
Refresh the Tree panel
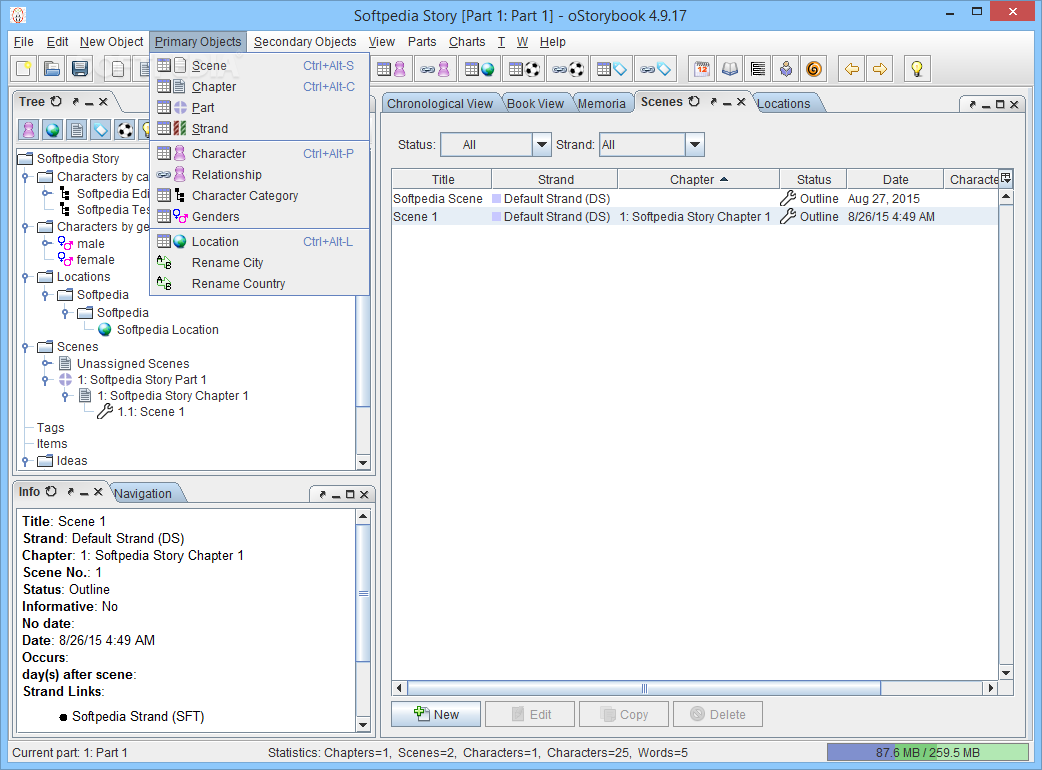click(x=56, y=101)
